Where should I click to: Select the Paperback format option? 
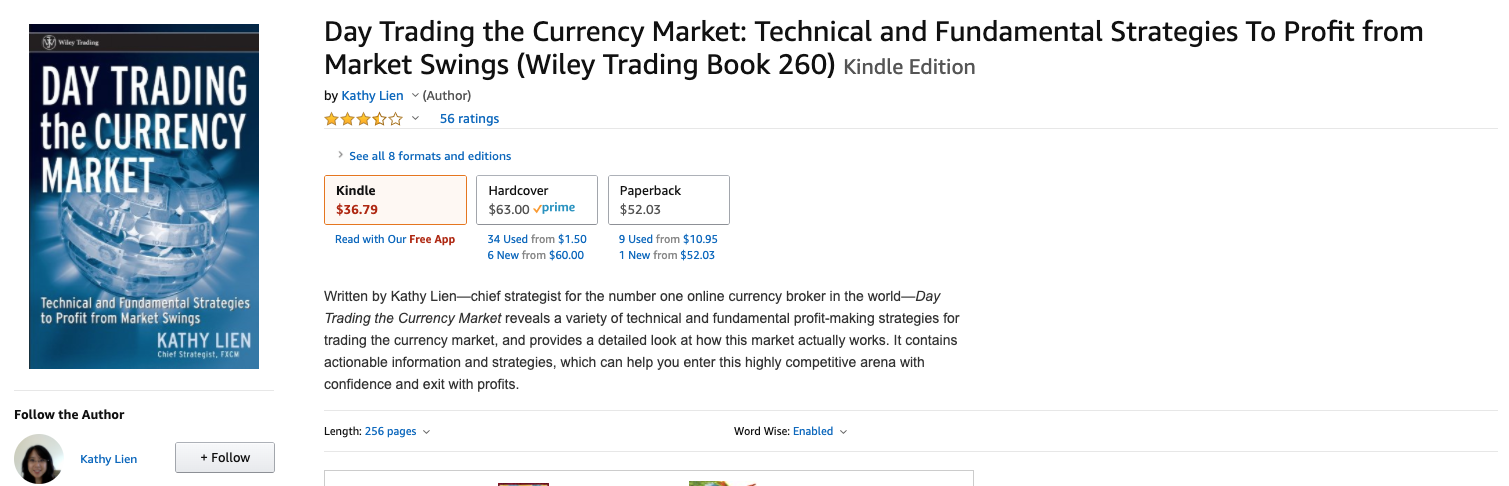[x=669, y=200]
